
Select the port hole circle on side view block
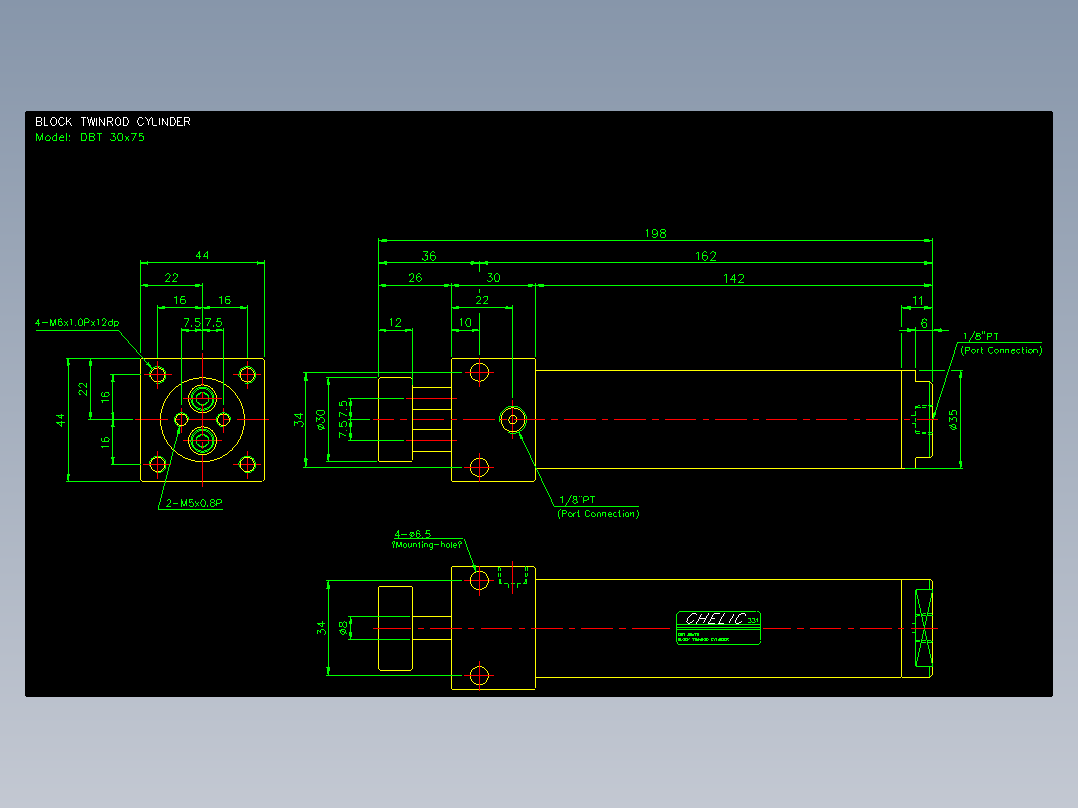[513, 419]
